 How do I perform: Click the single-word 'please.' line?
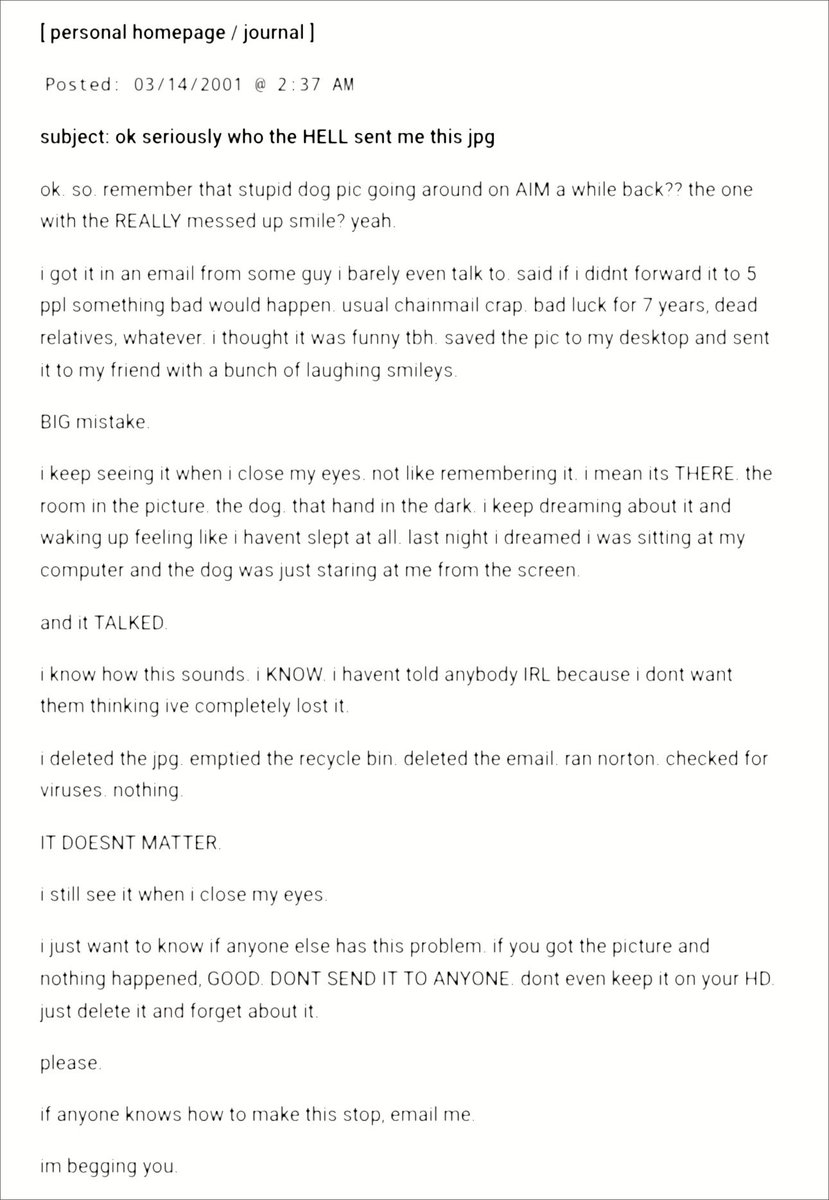[71, 1063]
